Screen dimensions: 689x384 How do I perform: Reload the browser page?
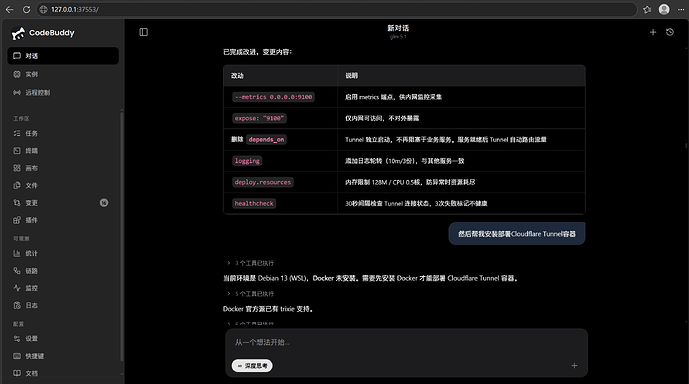coord(26,9)
